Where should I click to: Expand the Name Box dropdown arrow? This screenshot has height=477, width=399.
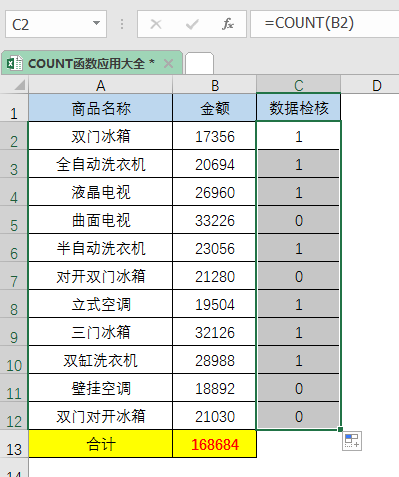96,23
